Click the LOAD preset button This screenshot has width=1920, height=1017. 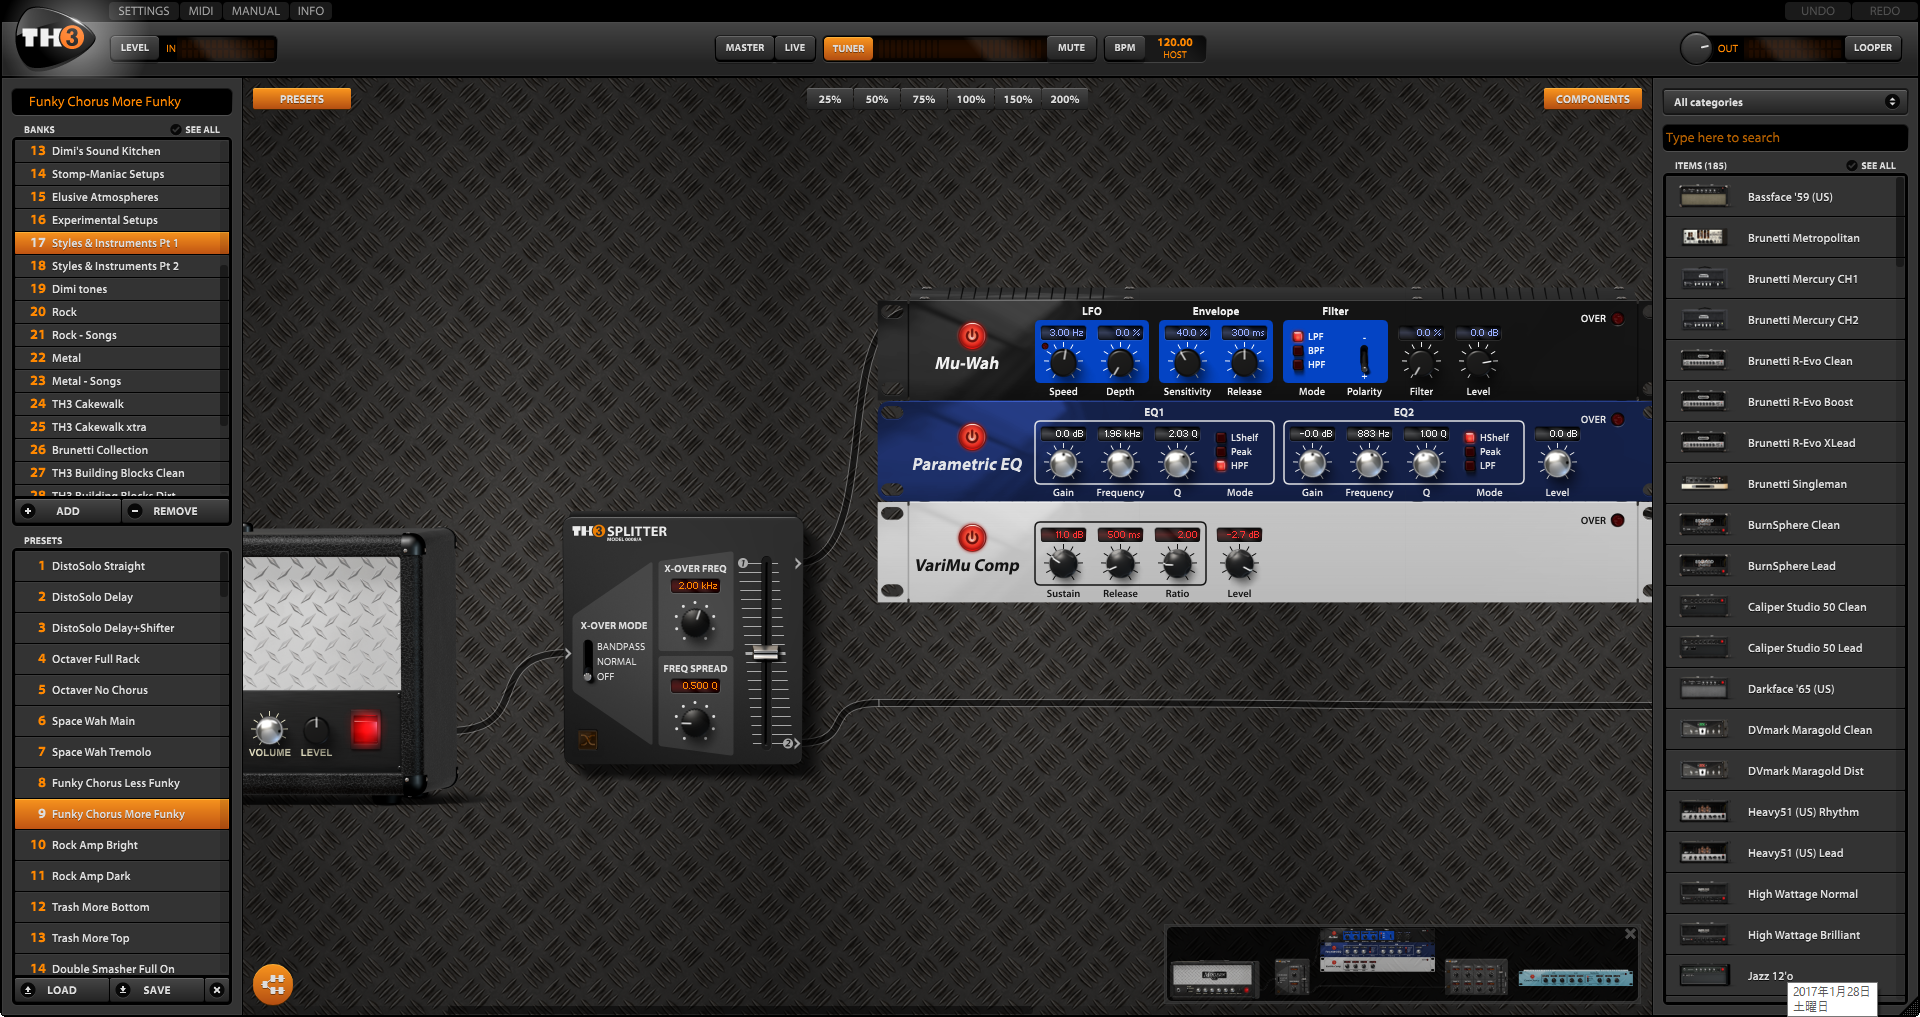tap(62, 990)
